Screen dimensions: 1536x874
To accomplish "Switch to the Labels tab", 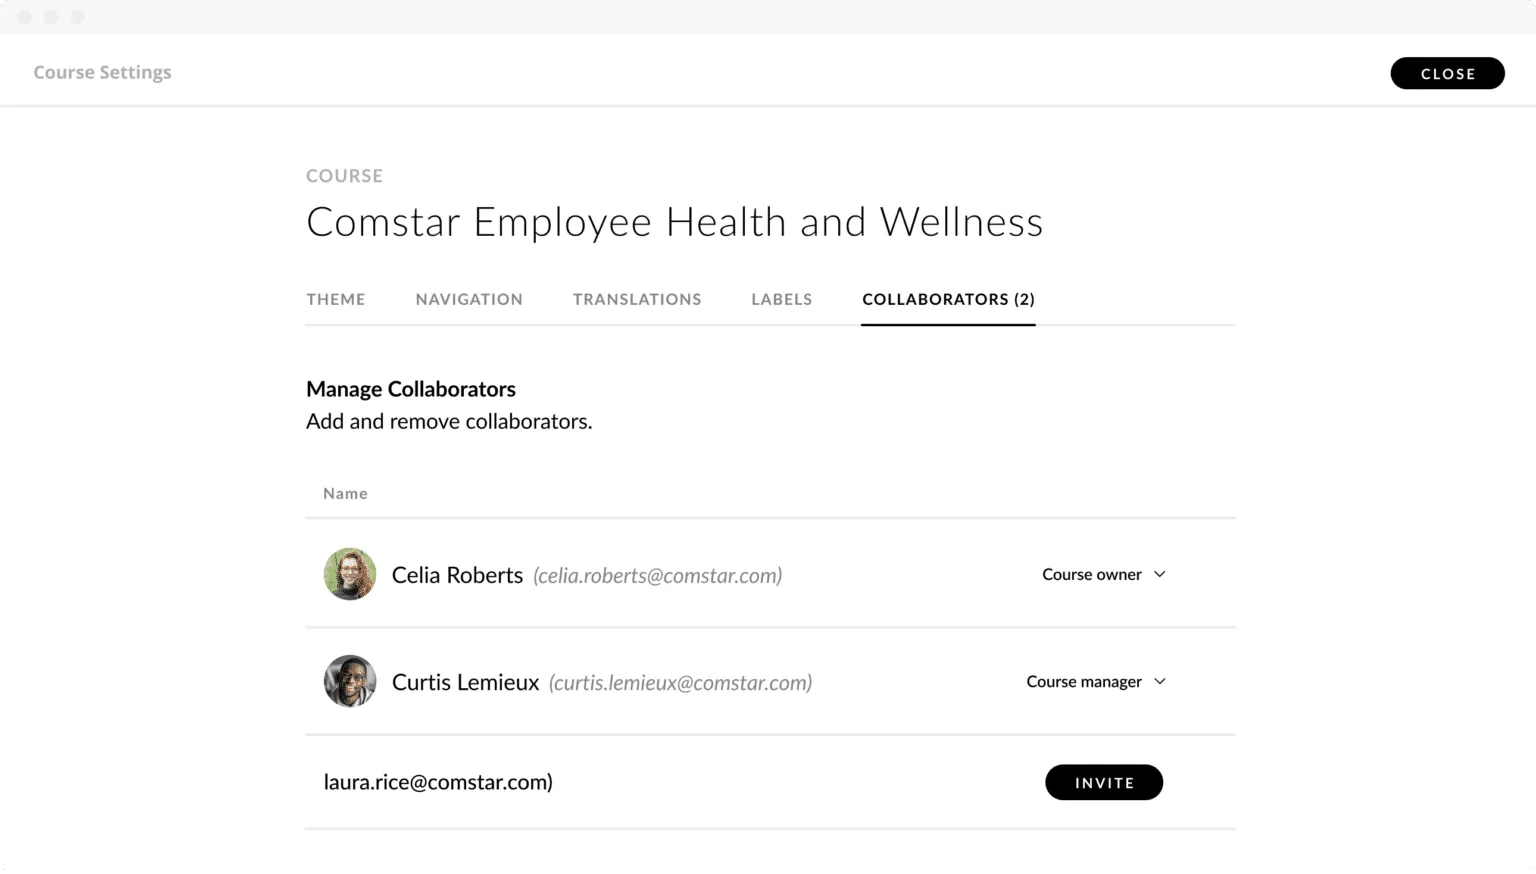I will pyautogui.click(x=781, y=299).
